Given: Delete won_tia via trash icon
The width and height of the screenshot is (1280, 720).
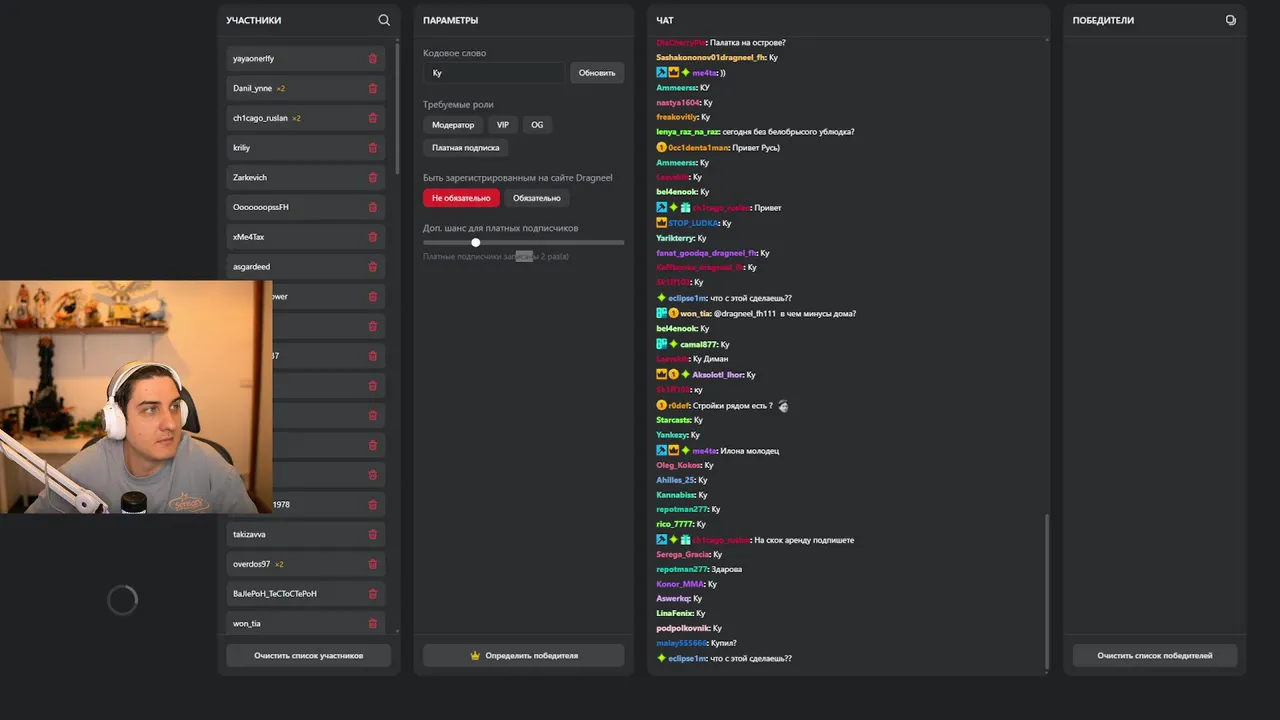Looking at the screenshot, I should tap(373, 624).
